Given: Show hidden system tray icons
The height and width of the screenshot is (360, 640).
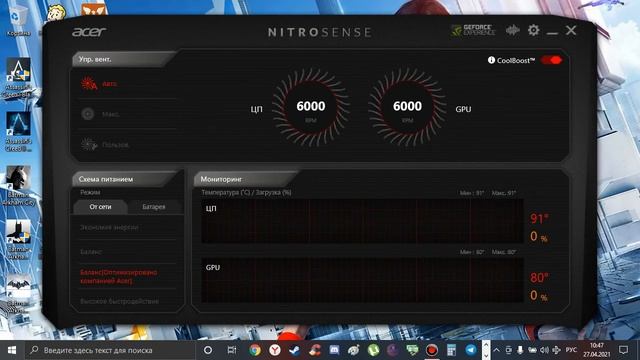Looking at the screenshot, I should click(496, 350).
